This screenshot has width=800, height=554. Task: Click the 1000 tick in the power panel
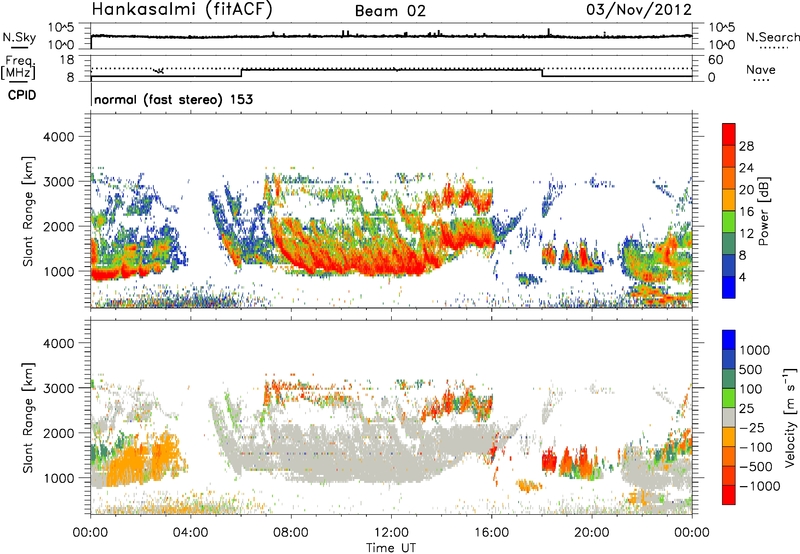coord(58,271)
